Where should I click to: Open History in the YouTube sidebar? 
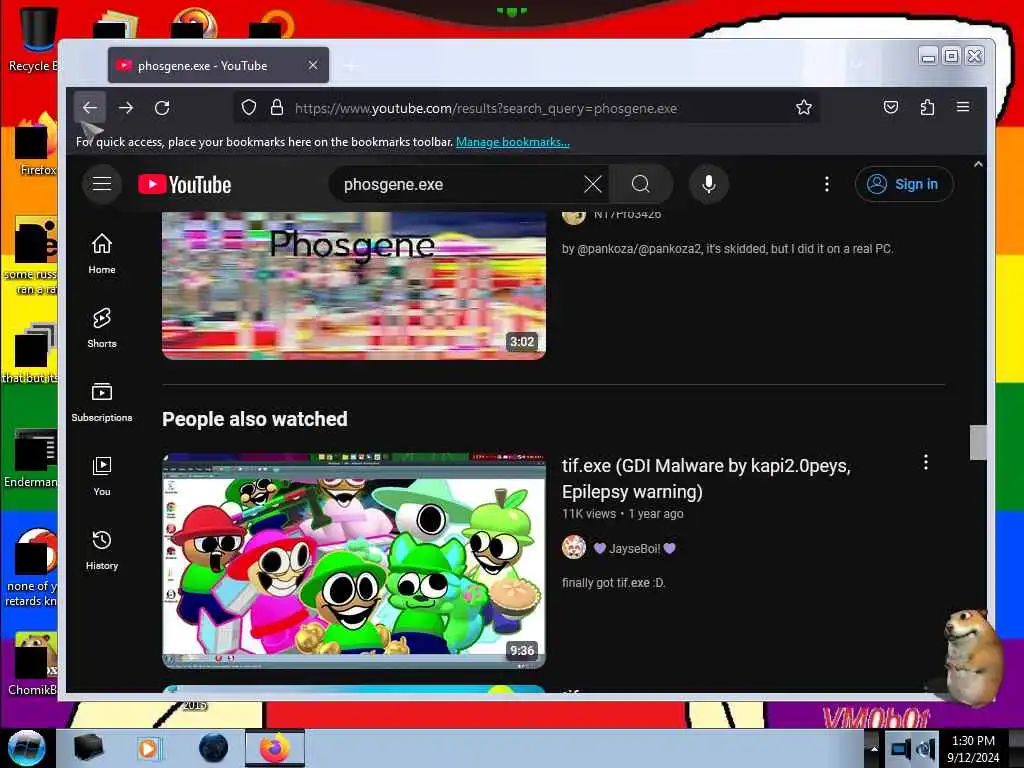click(x=102, y=550)
